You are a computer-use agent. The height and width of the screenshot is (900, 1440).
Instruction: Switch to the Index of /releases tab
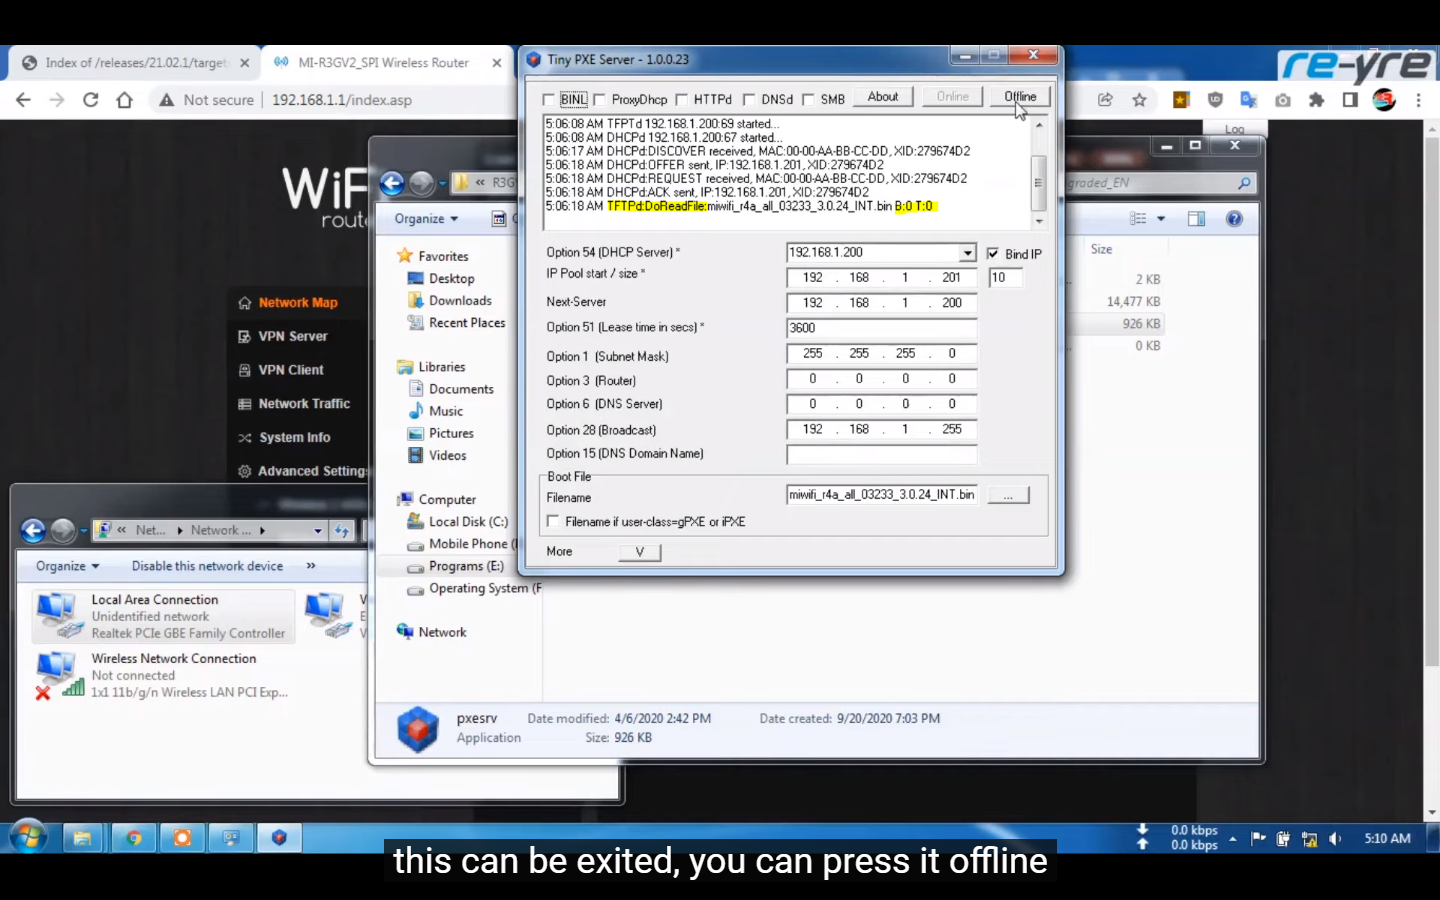[136, 63]
